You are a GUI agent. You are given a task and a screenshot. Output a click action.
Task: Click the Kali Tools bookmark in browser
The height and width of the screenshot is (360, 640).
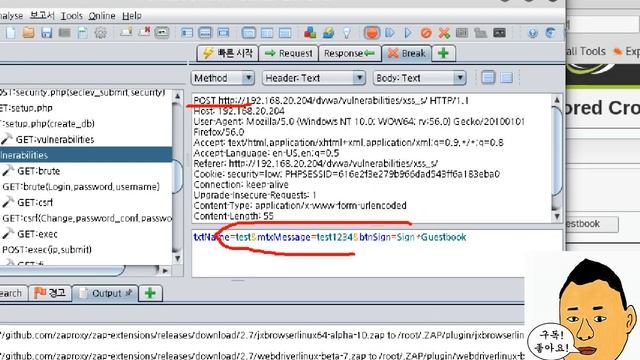pos(585,51)
